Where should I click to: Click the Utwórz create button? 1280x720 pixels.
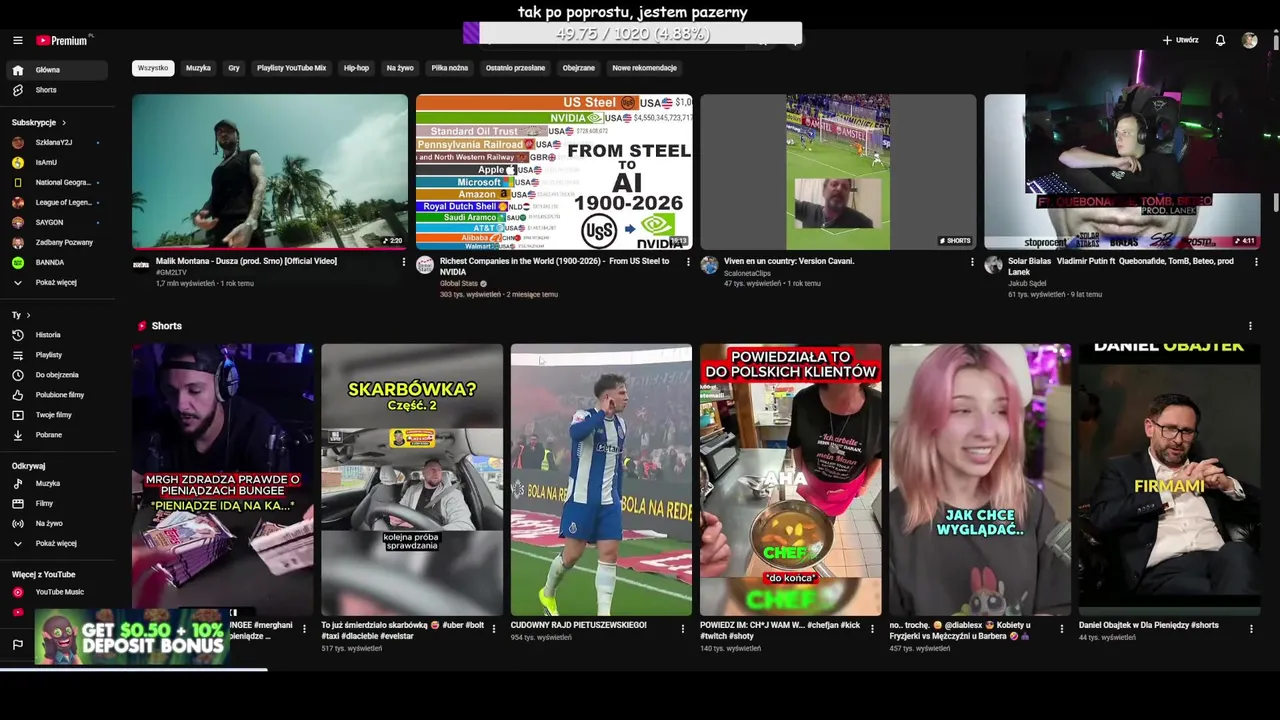click(x=1180, y=40)
